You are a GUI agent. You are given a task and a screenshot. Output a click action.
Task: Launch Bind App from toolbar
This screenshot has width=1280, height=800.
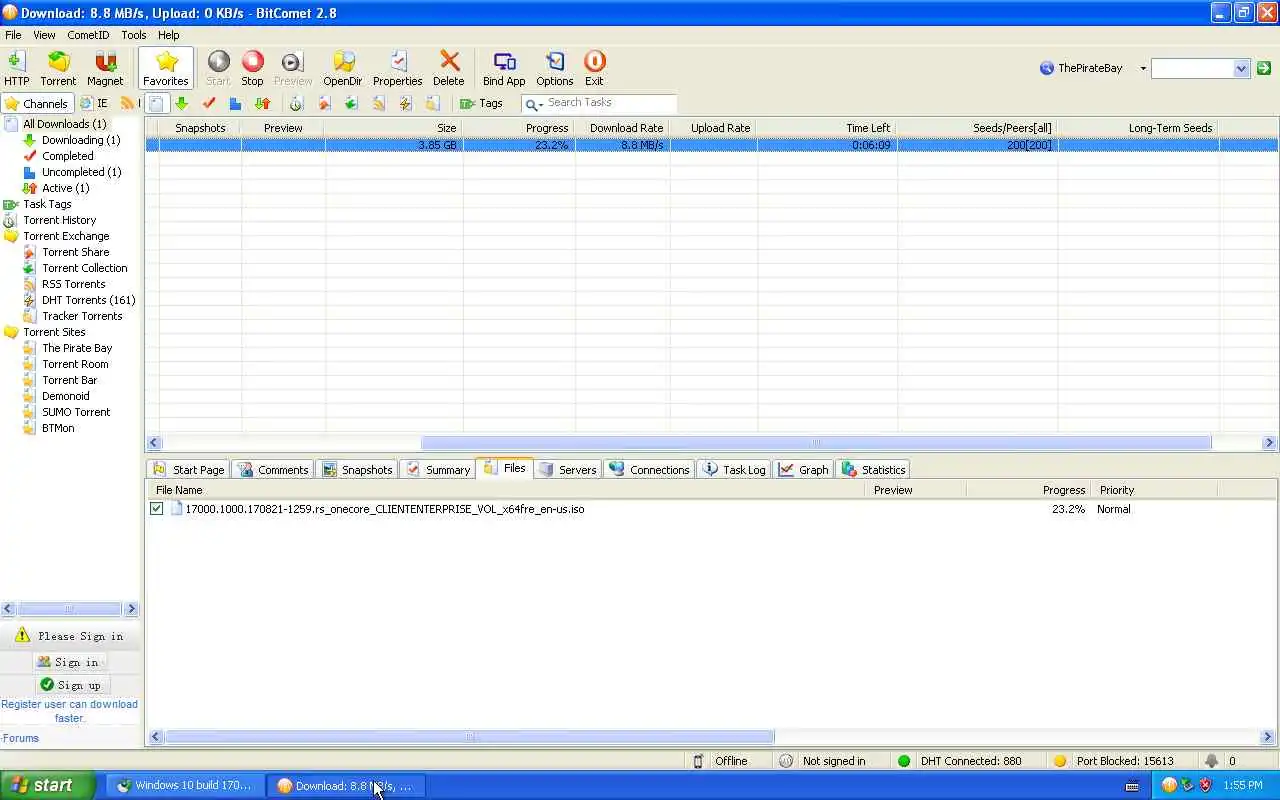[x=504, y=68]
